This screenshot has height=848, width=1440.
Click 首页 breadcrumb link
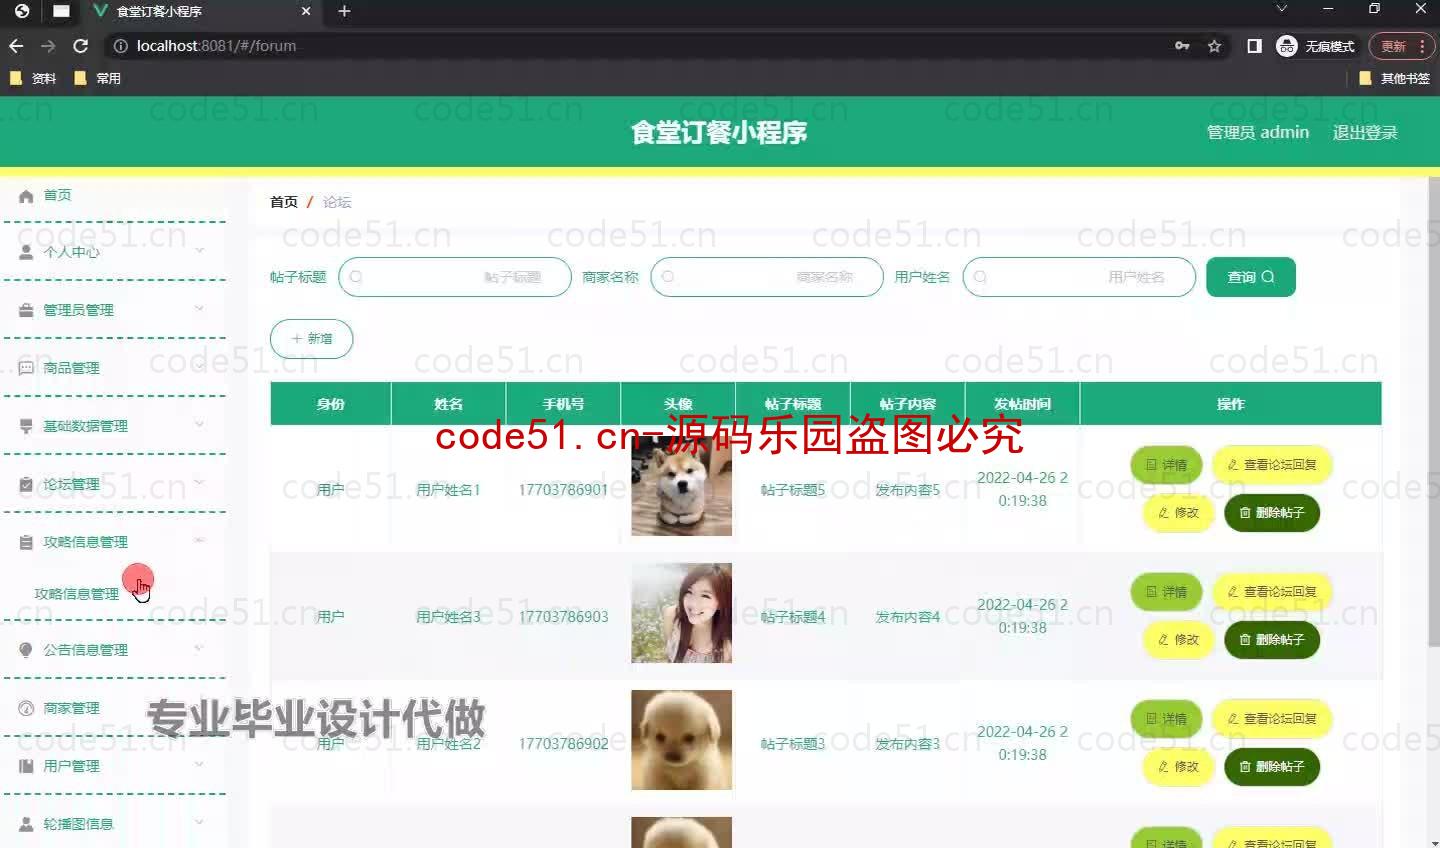[x=284, y=202]
